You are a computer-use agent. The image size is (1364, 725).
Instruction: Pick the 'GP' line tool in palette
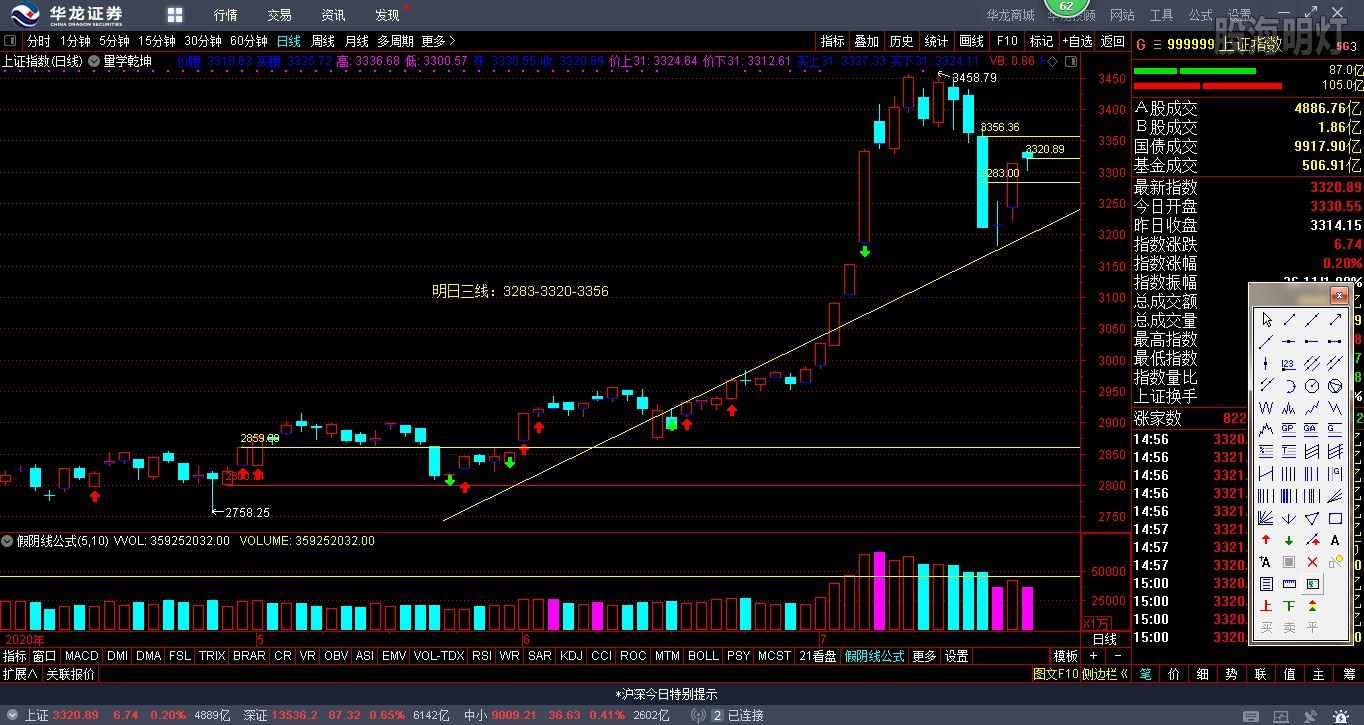(1289, 428)
